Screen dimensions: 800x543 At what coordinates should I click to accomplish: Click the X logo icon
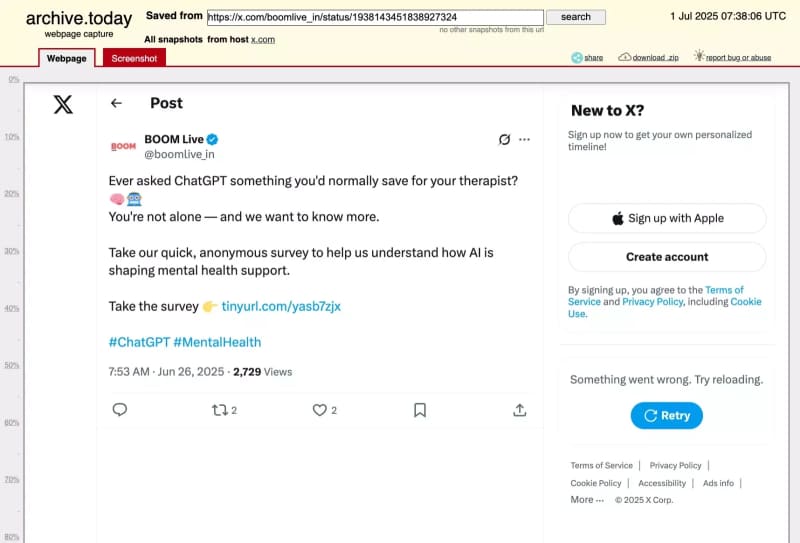click(x=63, y=104)
